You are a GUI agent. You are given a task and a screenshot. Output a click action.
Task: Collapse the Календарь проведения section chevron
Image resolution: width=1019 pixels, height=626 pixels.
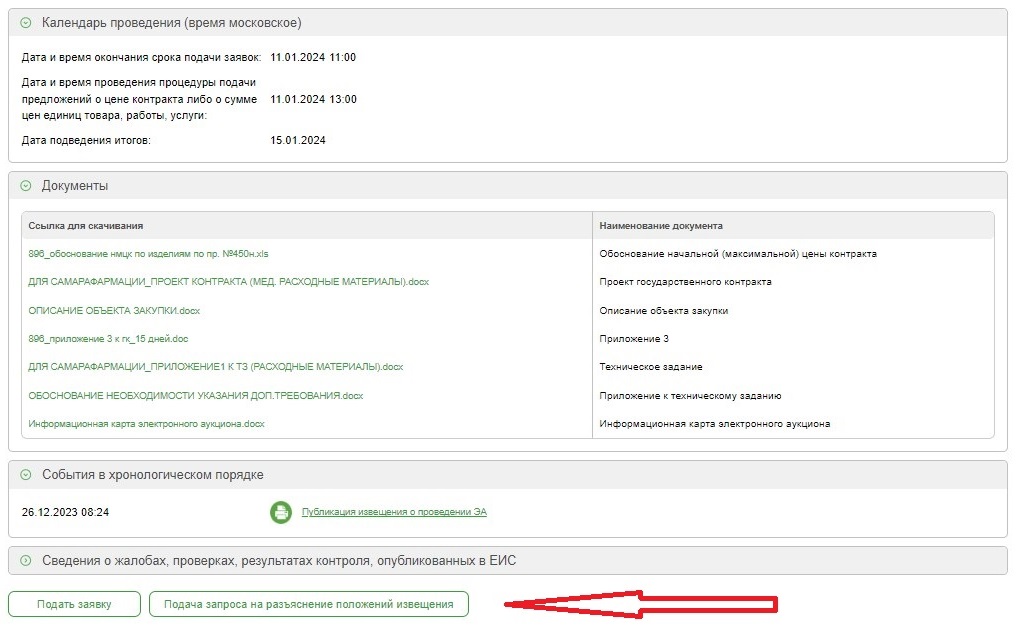click(x=26, y=23)
